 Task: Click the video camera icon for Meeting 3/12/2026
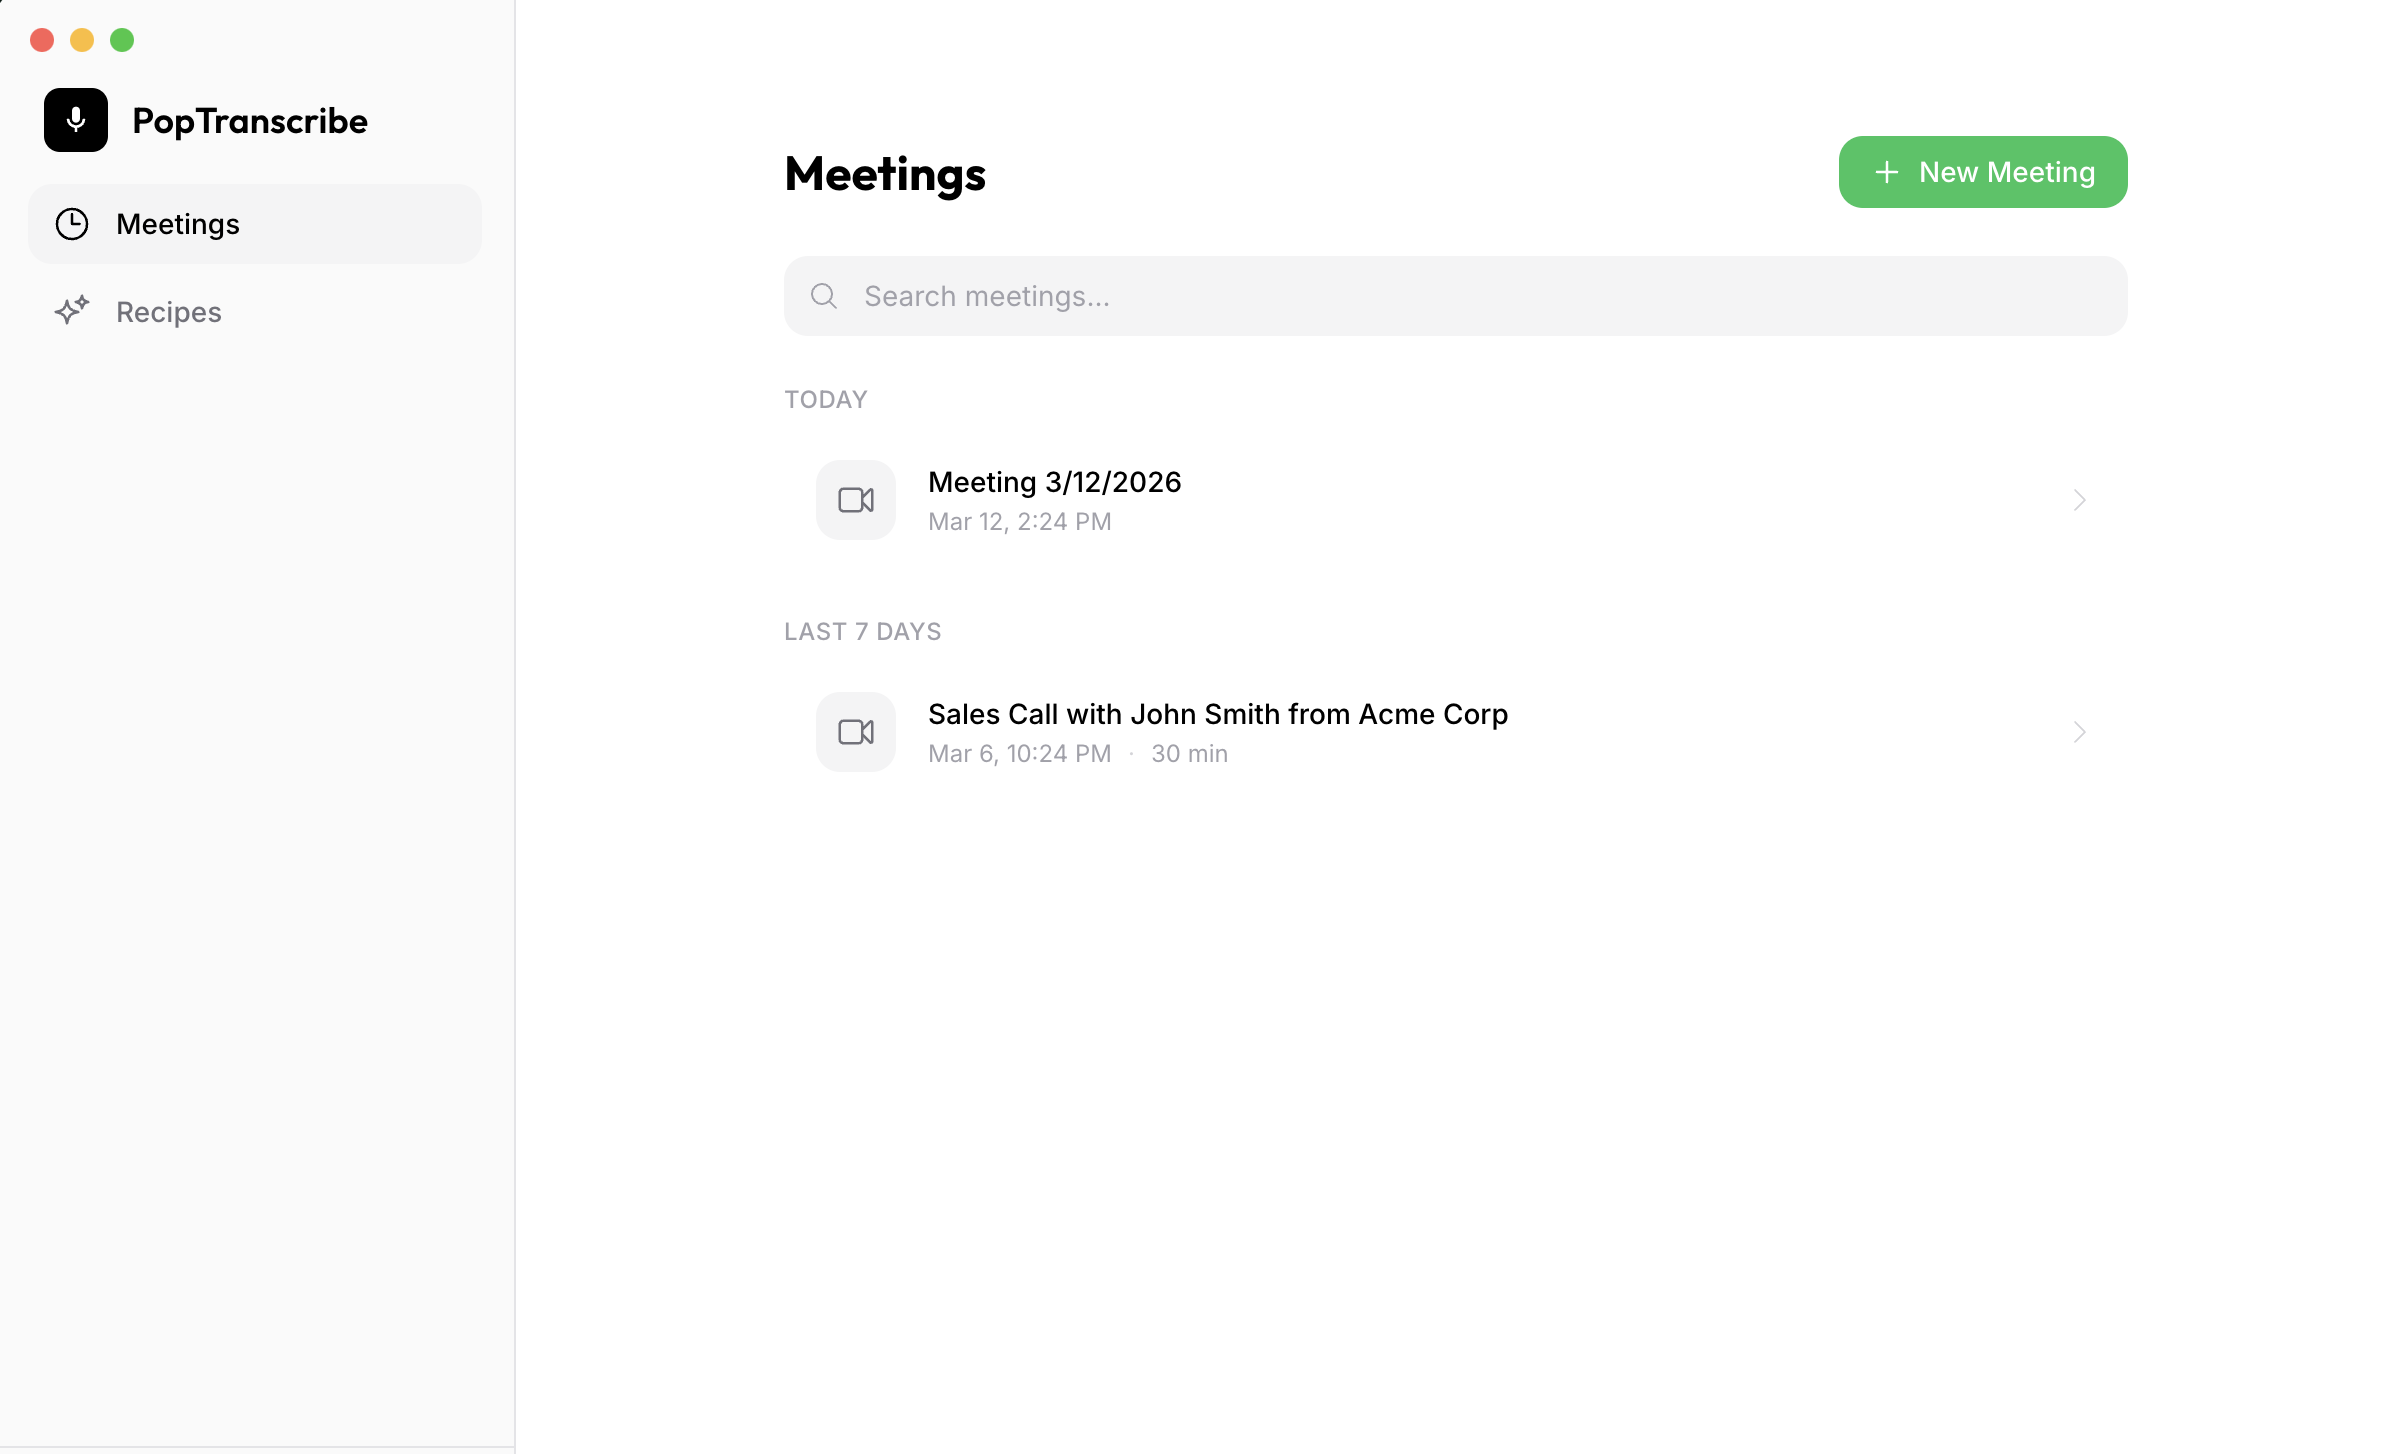point(855,499)
